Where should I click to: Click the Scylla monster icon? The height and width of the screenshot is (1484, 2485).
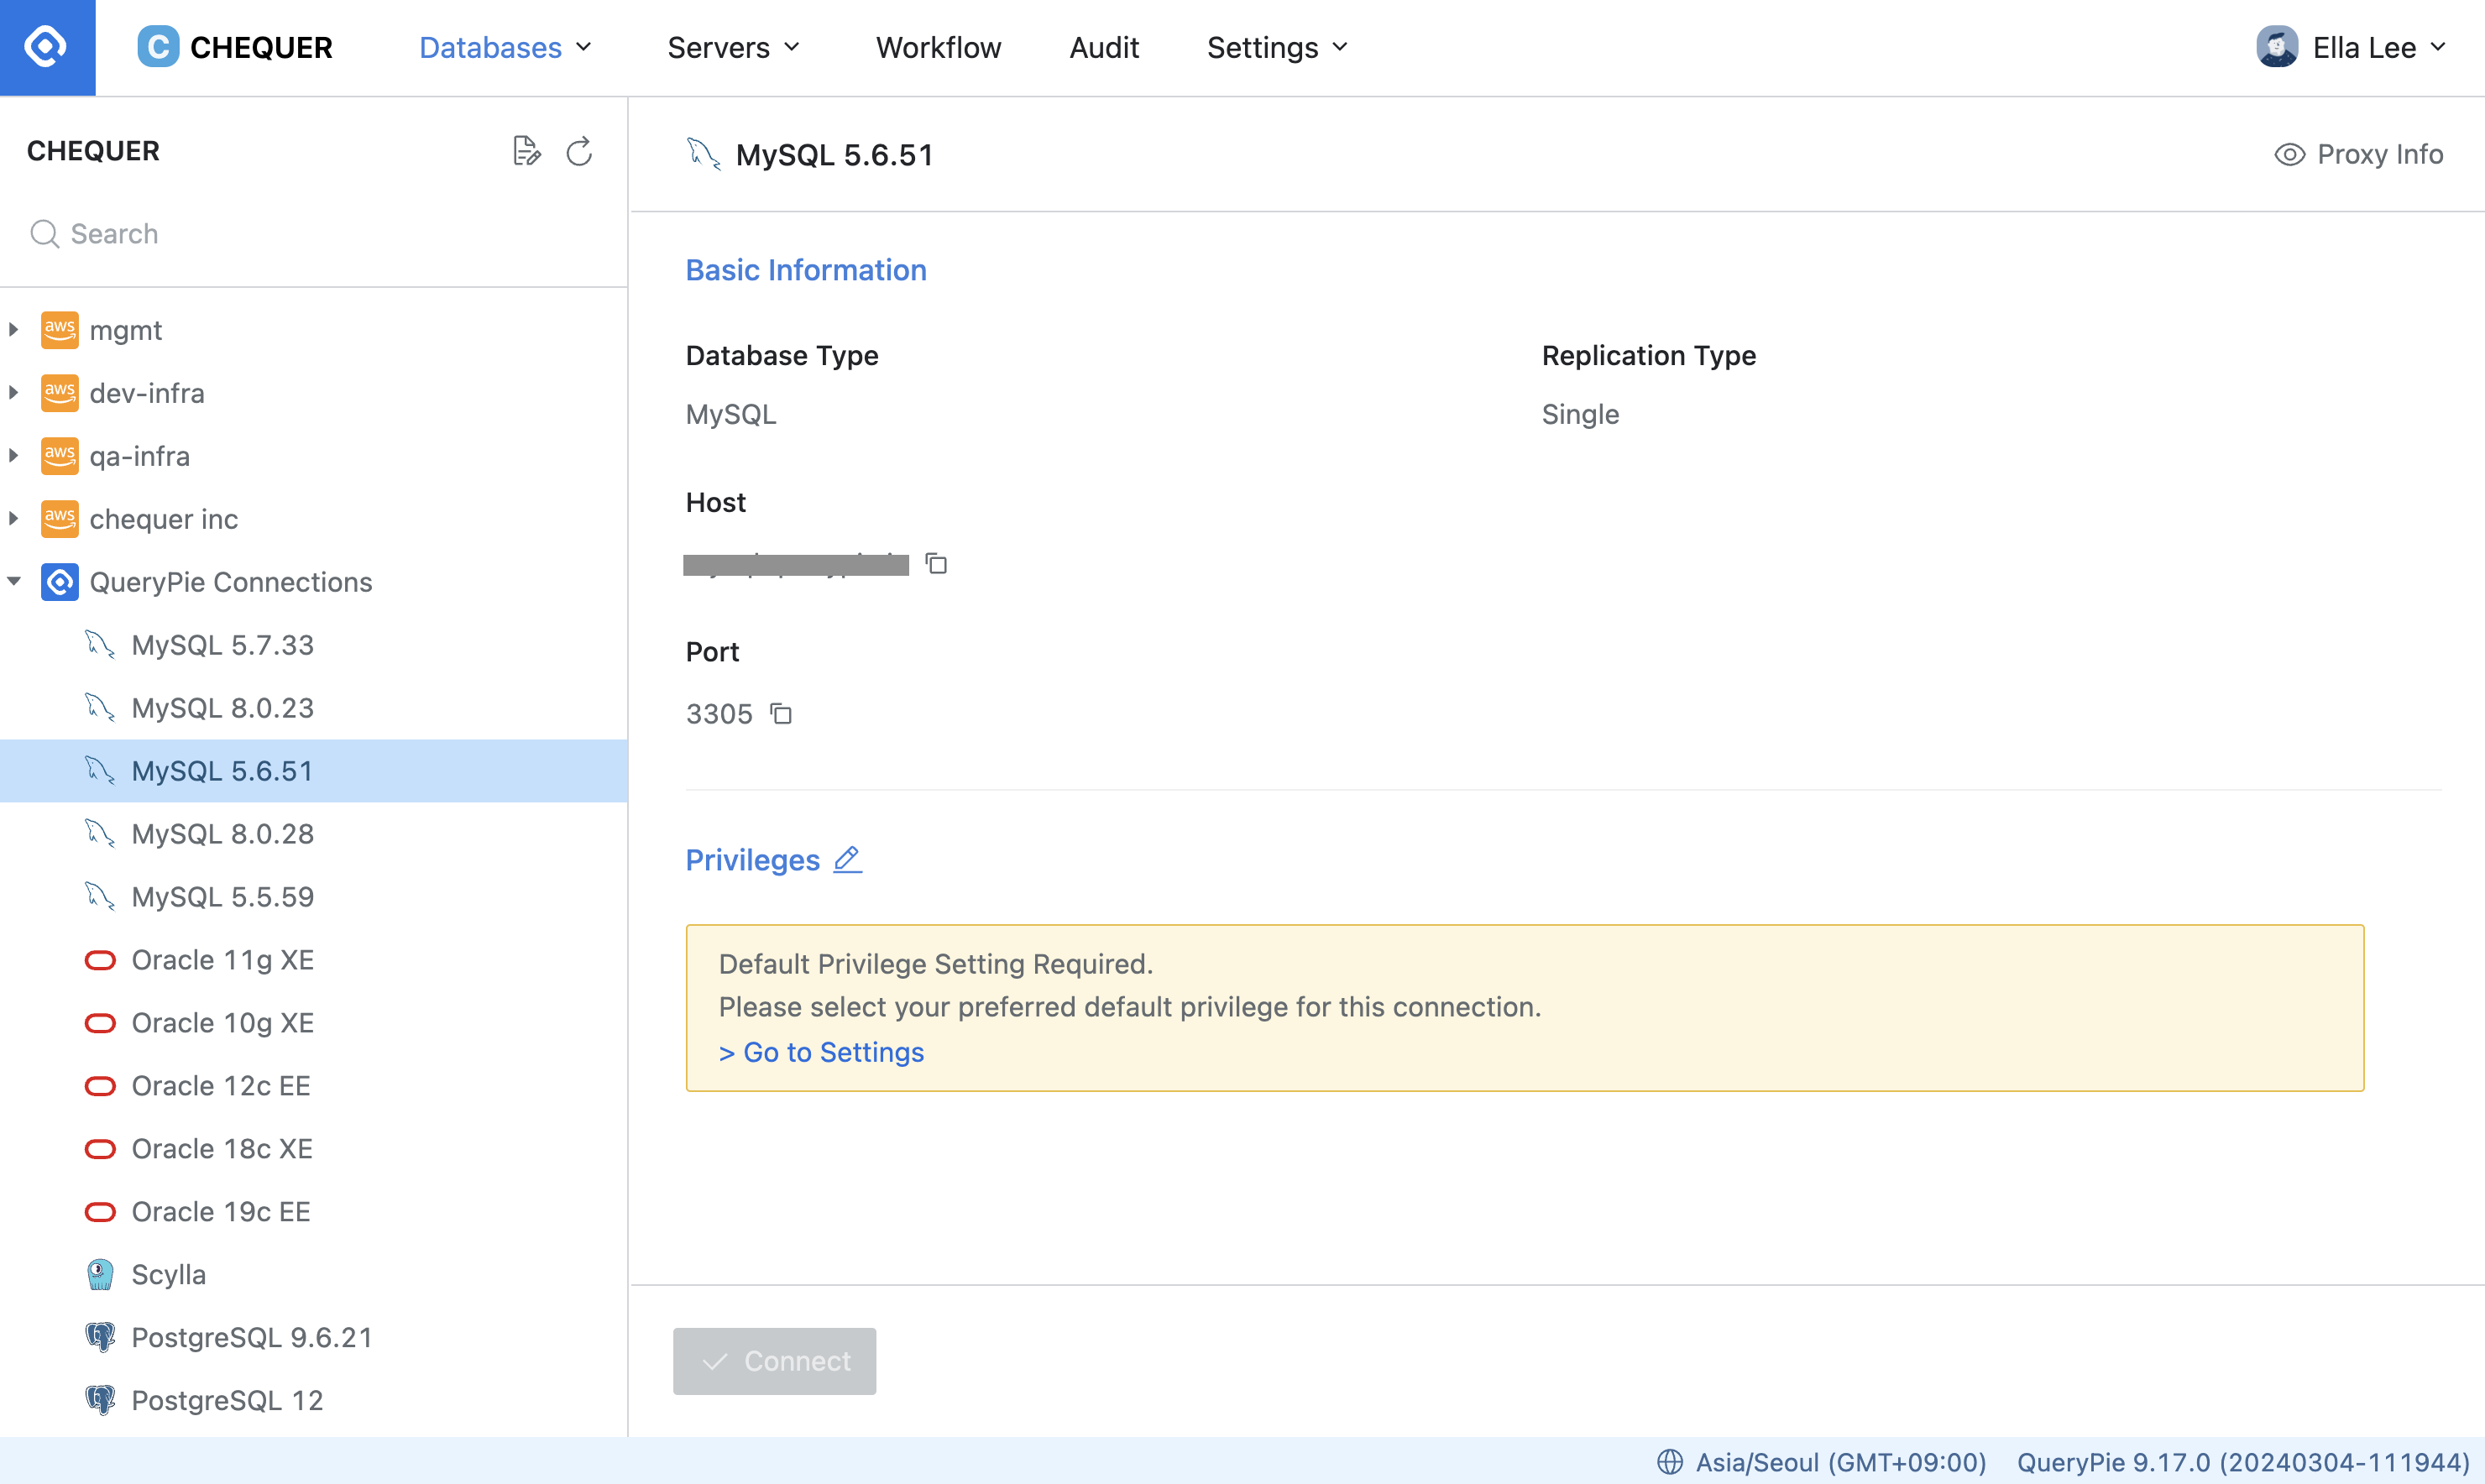pos(100,1274)
